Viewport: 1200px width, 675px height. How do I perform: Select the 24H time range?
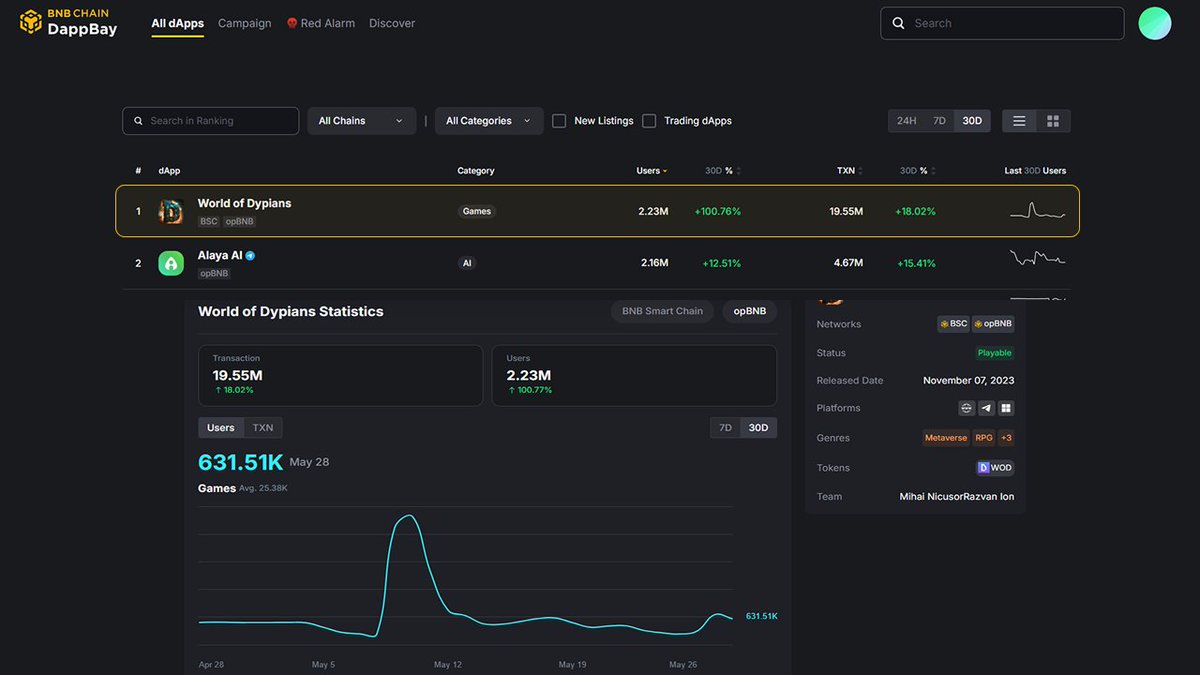coord(906,121)
